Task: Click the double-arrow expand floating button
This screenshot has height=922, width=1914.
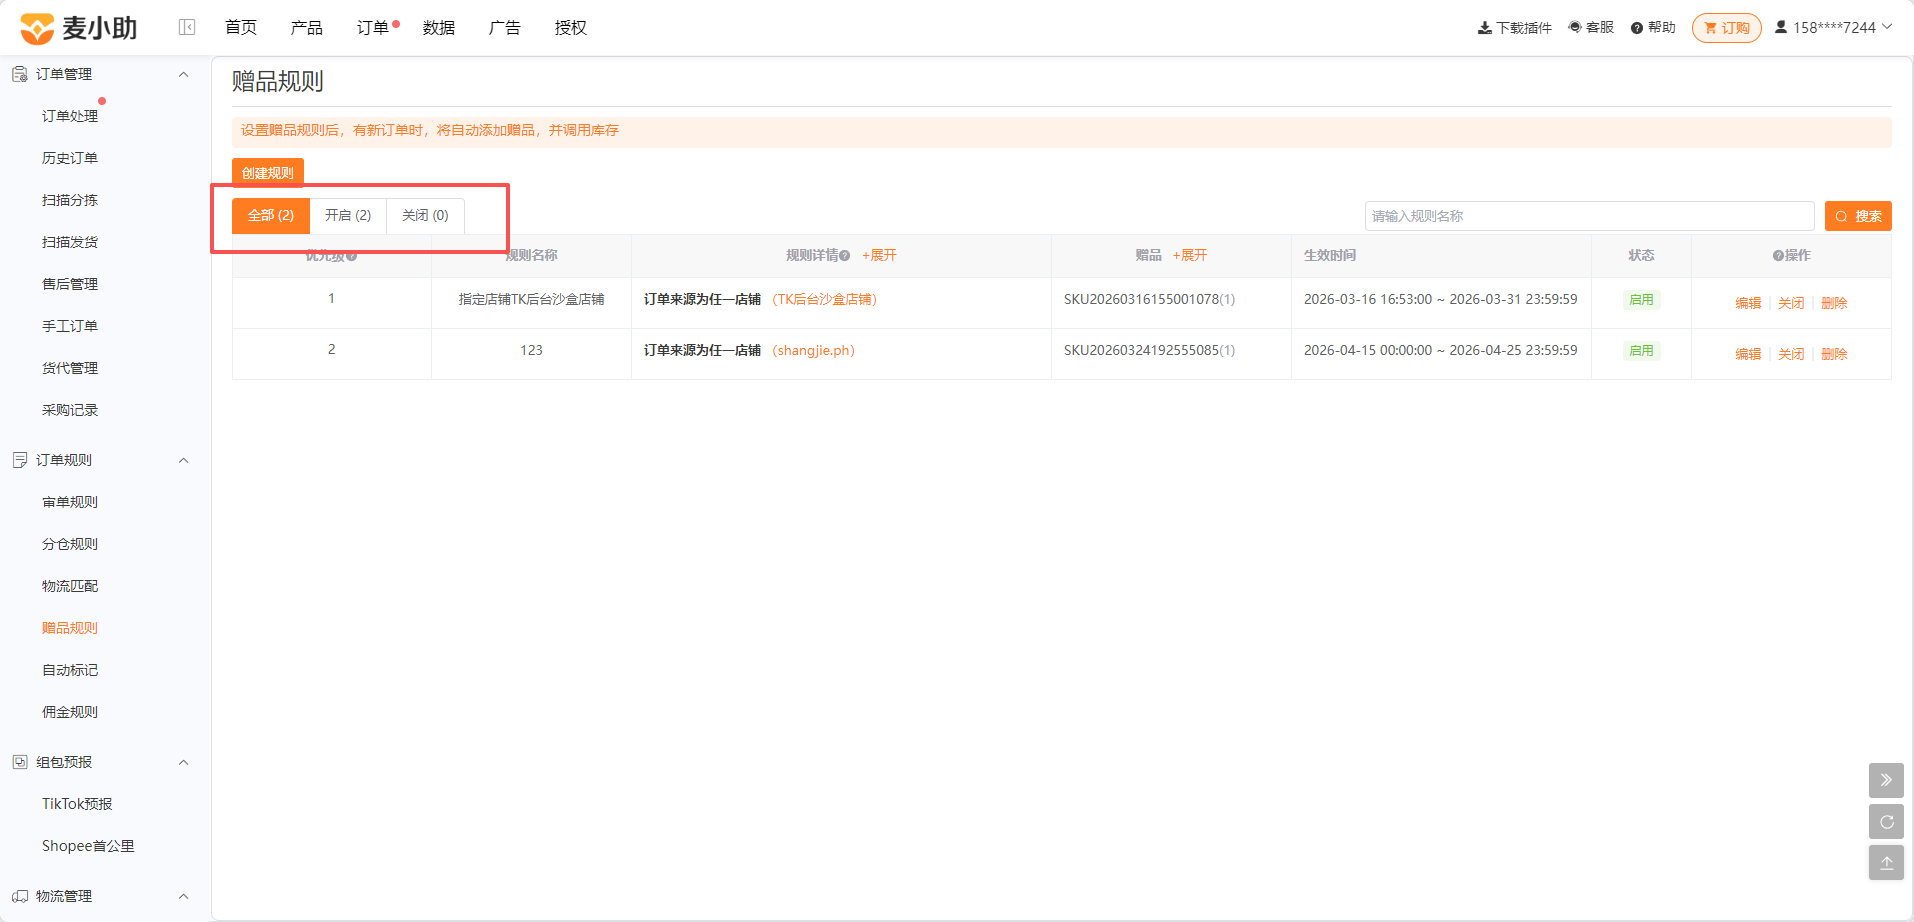Action: click(1886, 780)
